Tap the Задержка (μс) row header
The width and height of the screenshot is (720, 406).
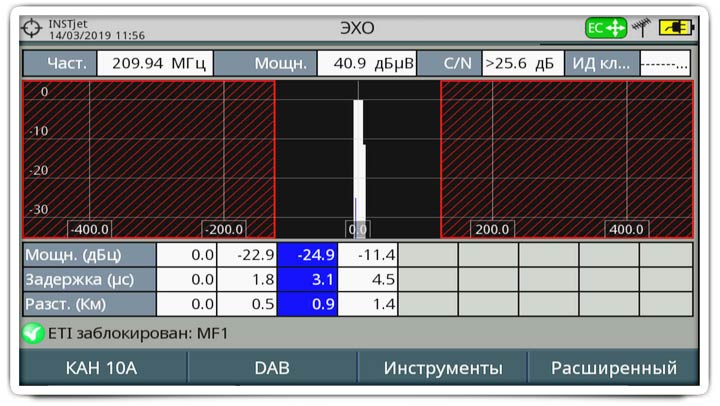pos(90,279)
